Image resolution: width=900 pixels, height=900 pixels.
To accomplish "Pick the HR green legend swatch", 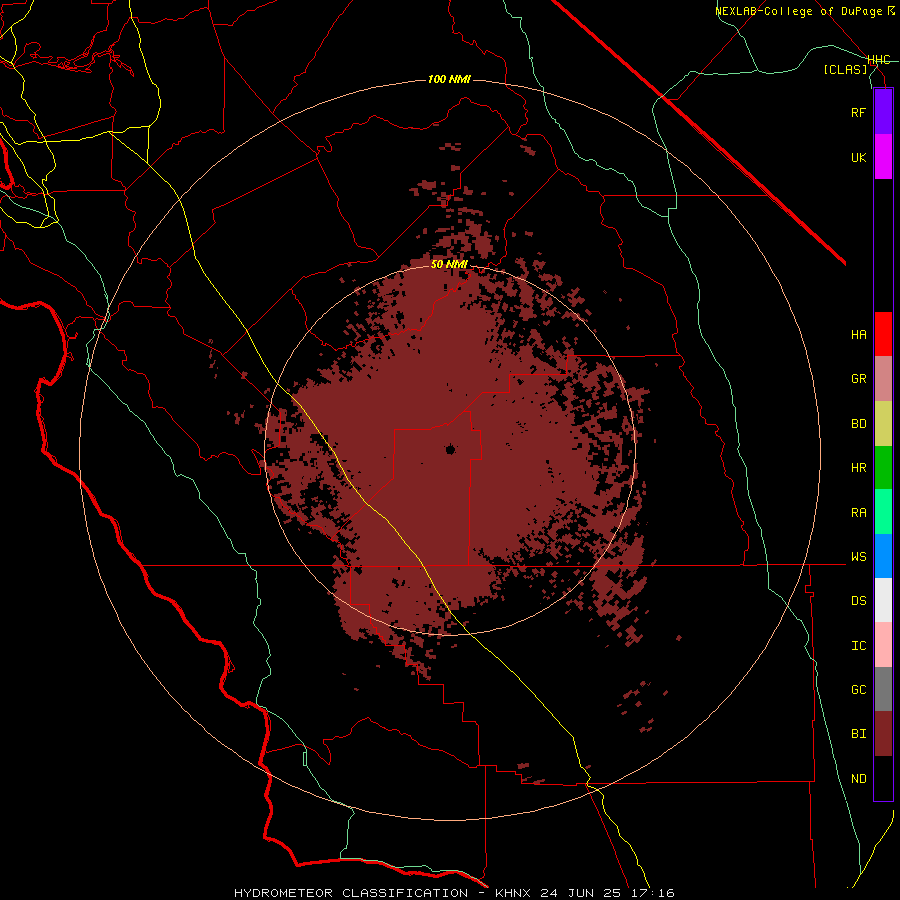I will [x=883, y=467].
